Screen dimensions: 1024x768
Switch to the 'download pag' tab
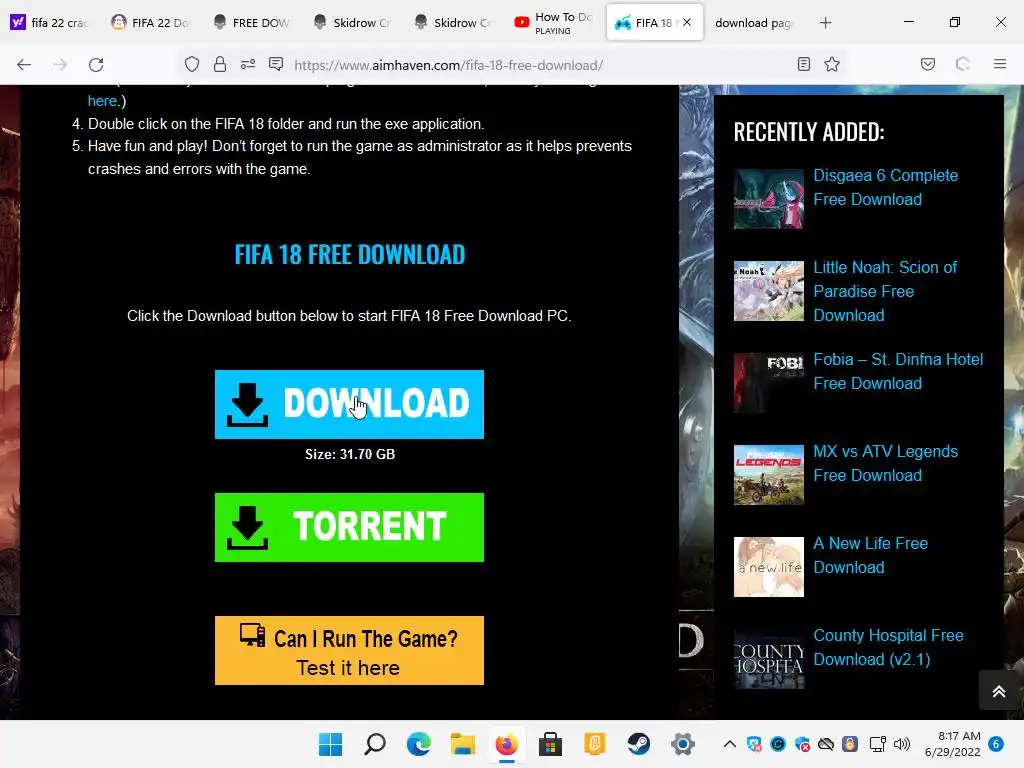753,23
